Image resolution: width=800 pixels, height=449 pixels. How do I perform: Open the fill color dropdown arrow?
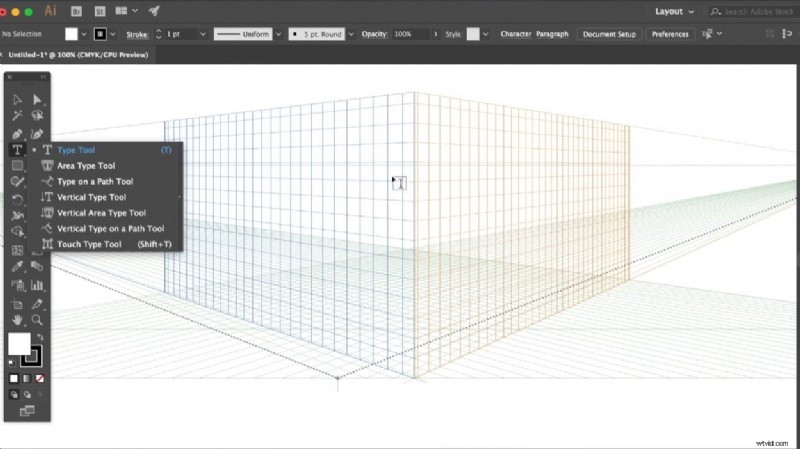(x=84, y=34)
